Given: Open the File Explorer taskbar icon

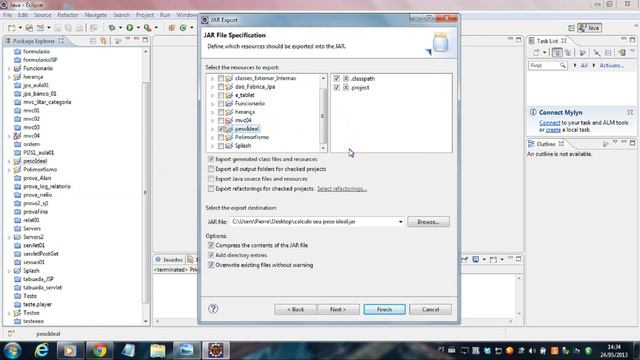Looking at the screenshot, I should tap(158, 351).
